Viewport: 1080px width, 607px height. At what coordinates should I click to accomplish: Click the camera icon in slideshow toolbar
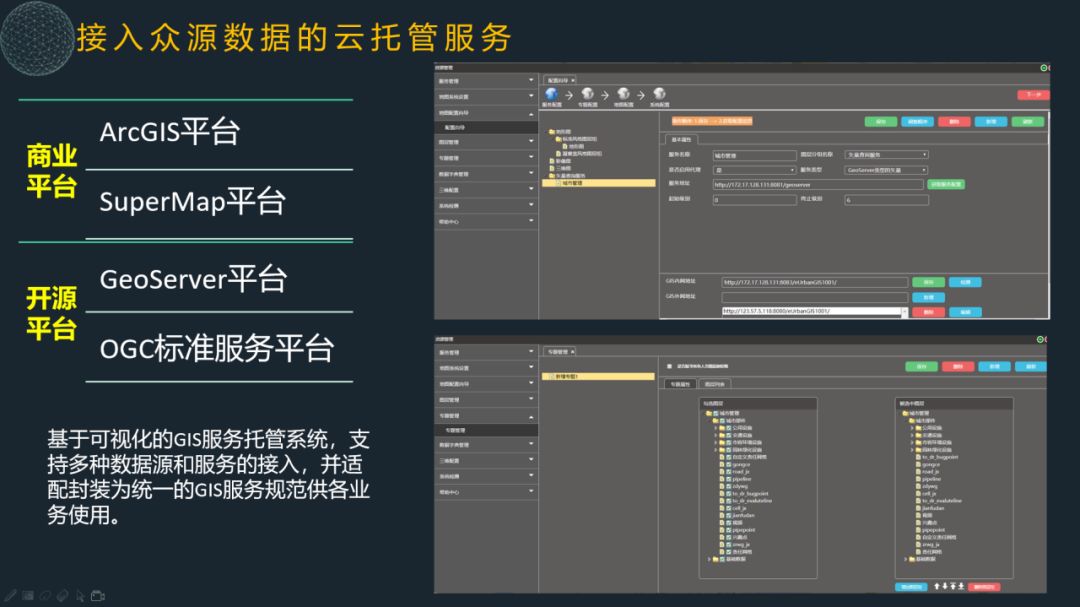point(98,595)
